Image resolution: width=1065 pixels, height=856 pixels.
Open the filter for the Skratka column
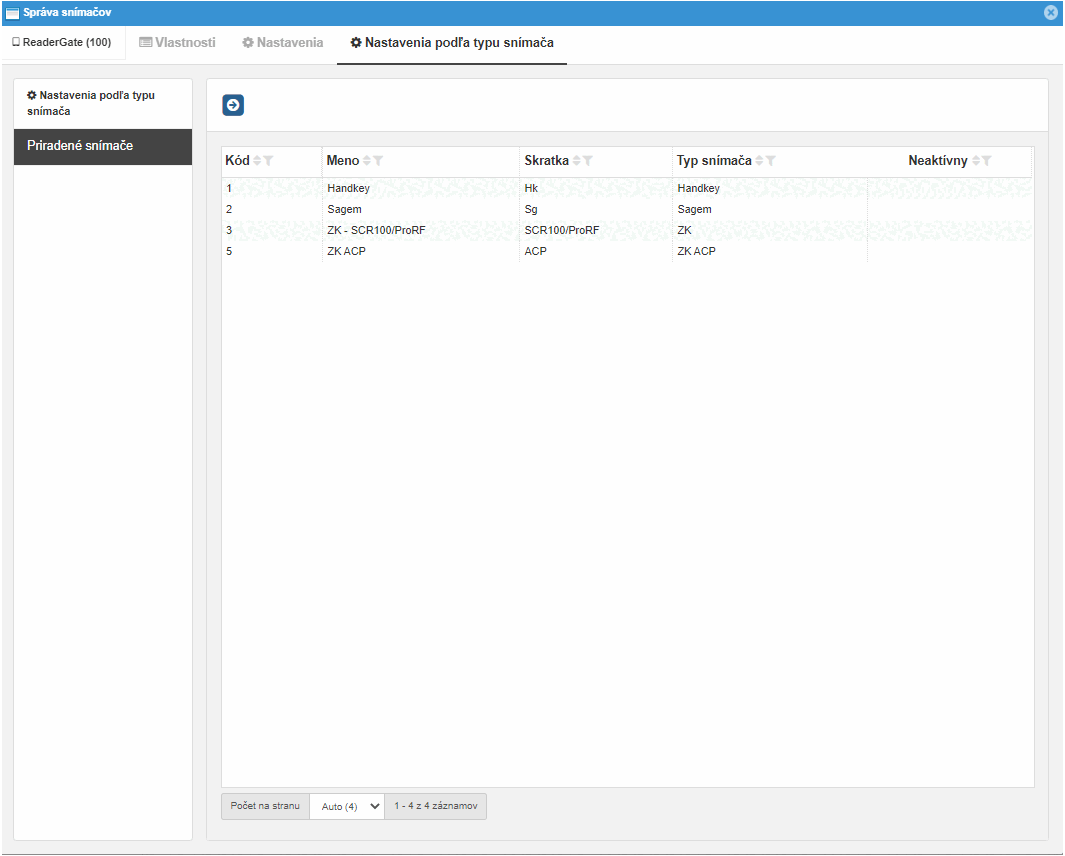click(x=588, y=161)
